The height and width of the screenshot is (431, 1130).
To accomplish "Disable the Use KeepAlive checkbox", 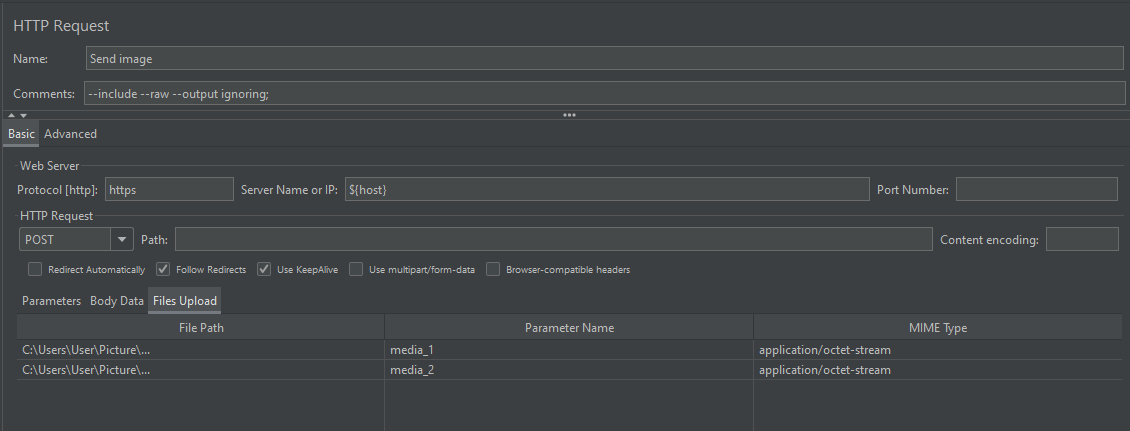I will point(264,269).
